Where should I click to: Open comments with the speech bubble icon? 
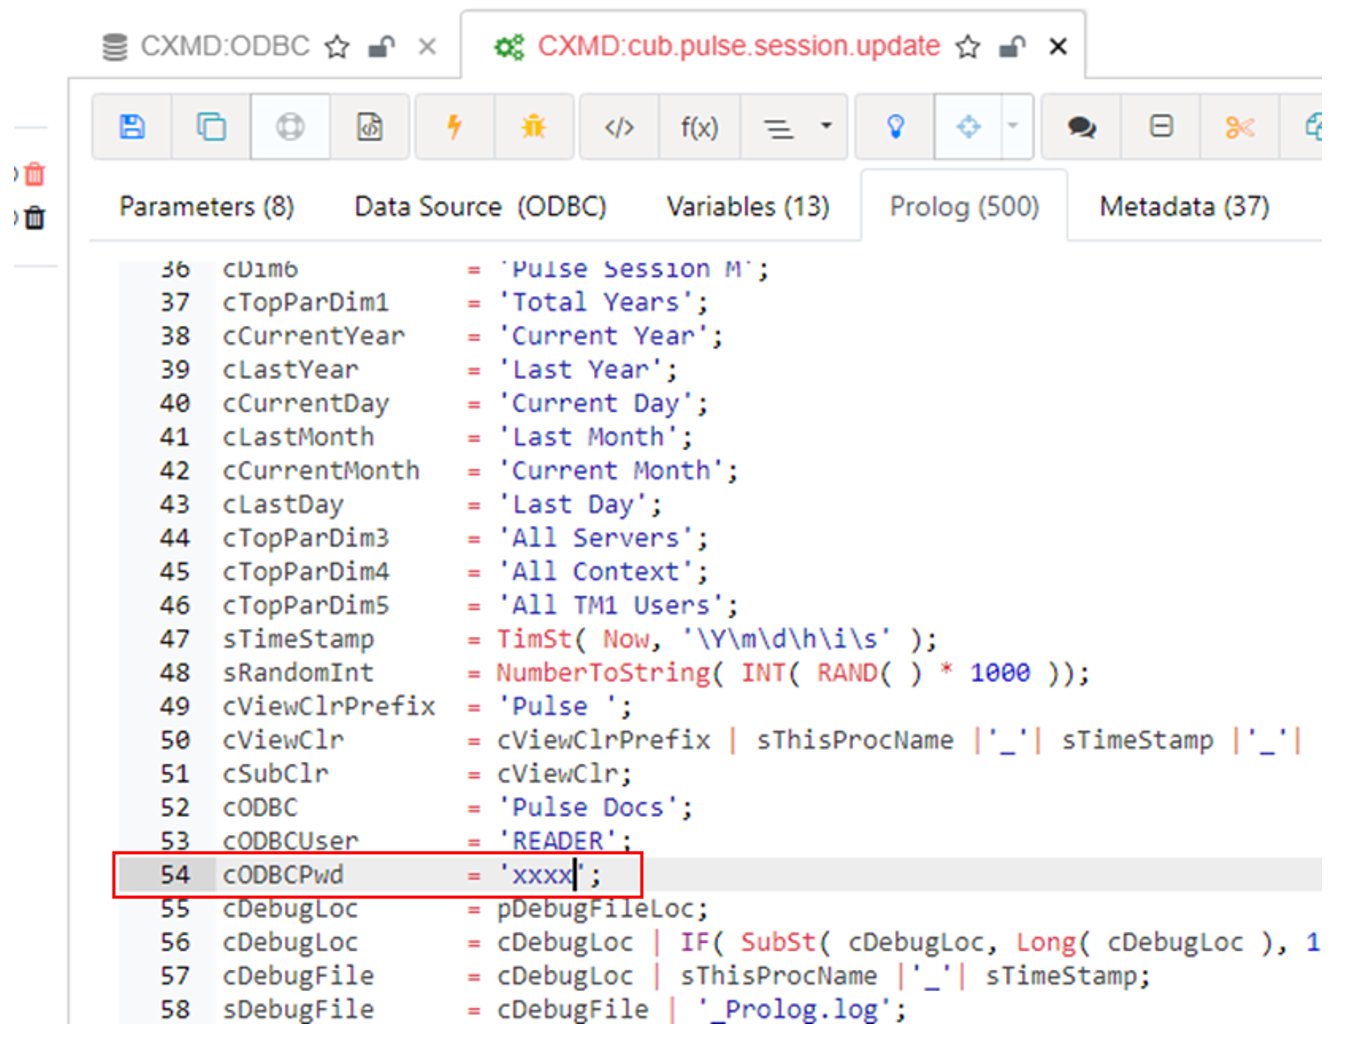tap(1080, 126)
